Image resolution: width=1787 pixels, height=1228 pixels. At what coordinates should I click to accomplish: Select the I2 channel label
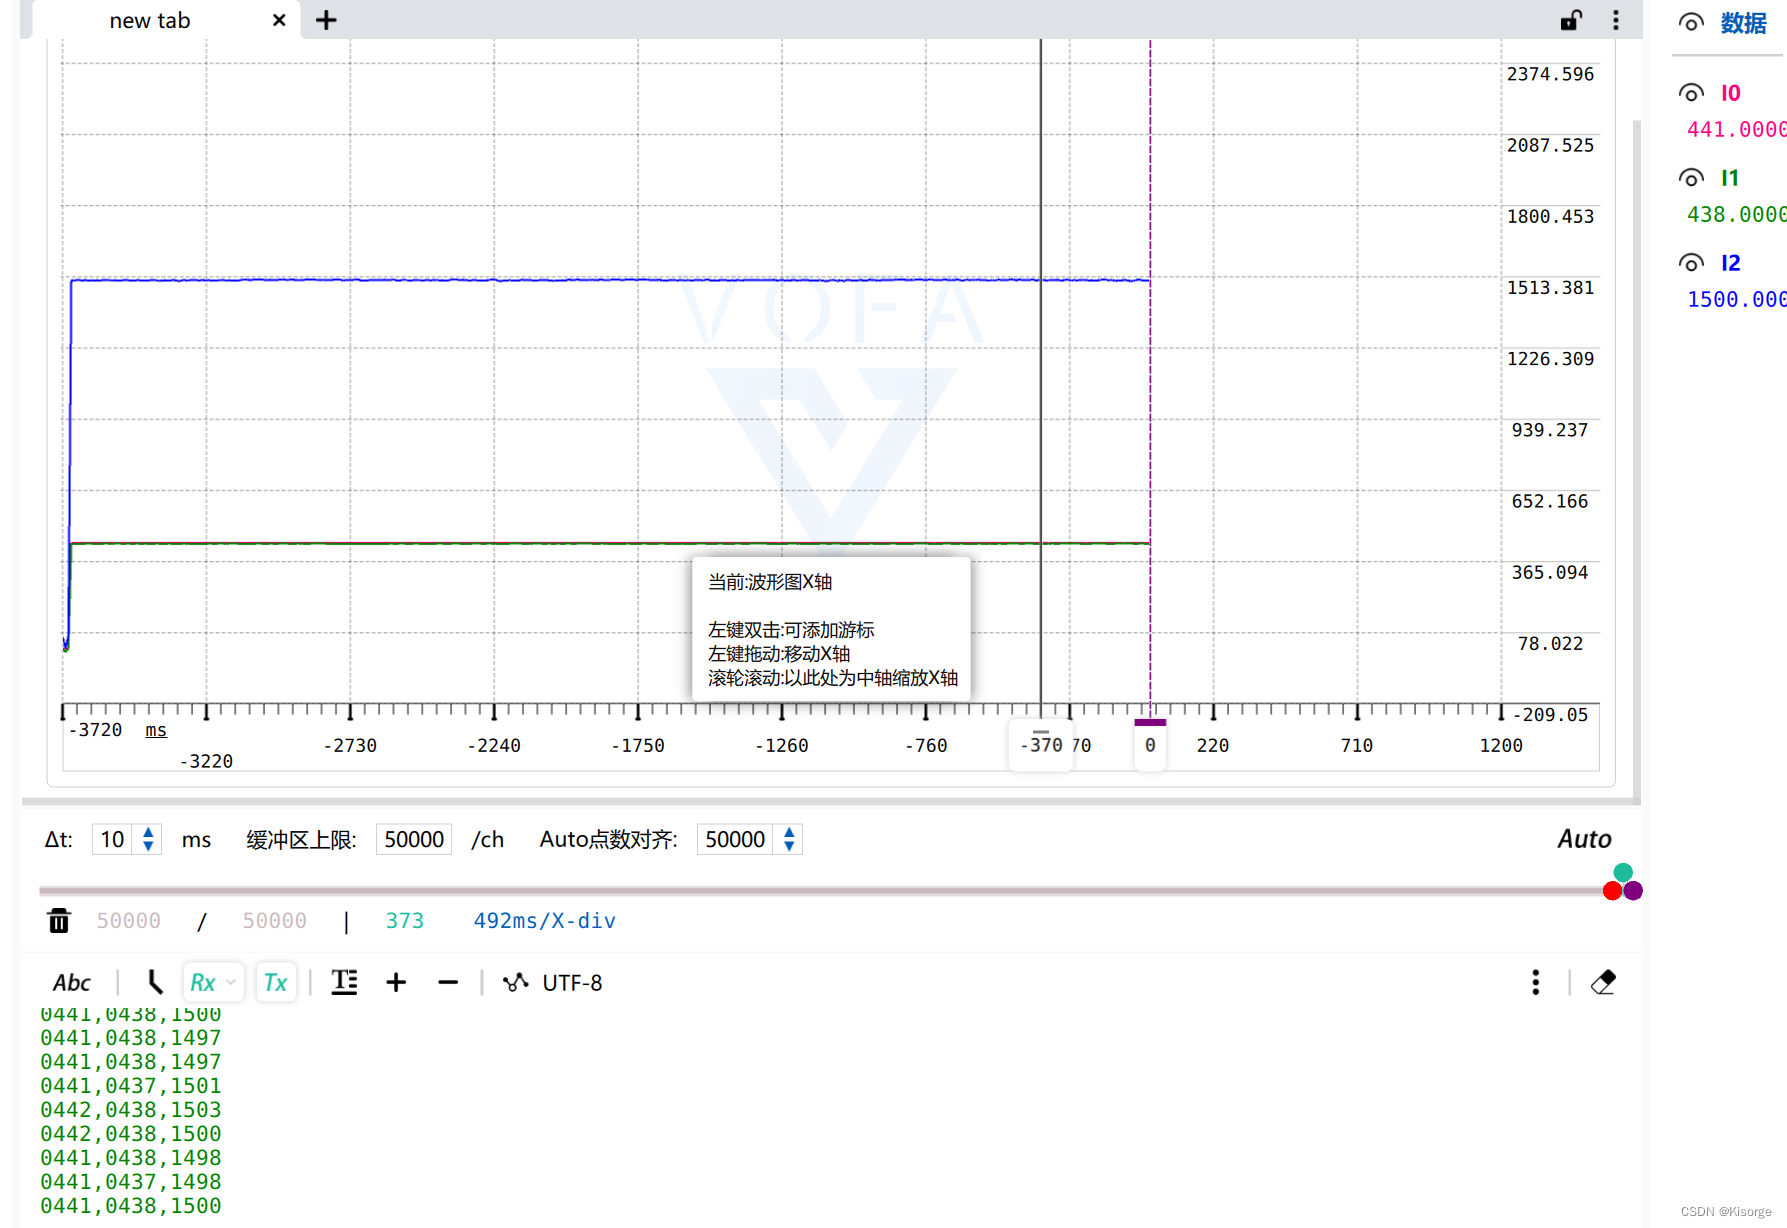click(x=1731, y=263)
